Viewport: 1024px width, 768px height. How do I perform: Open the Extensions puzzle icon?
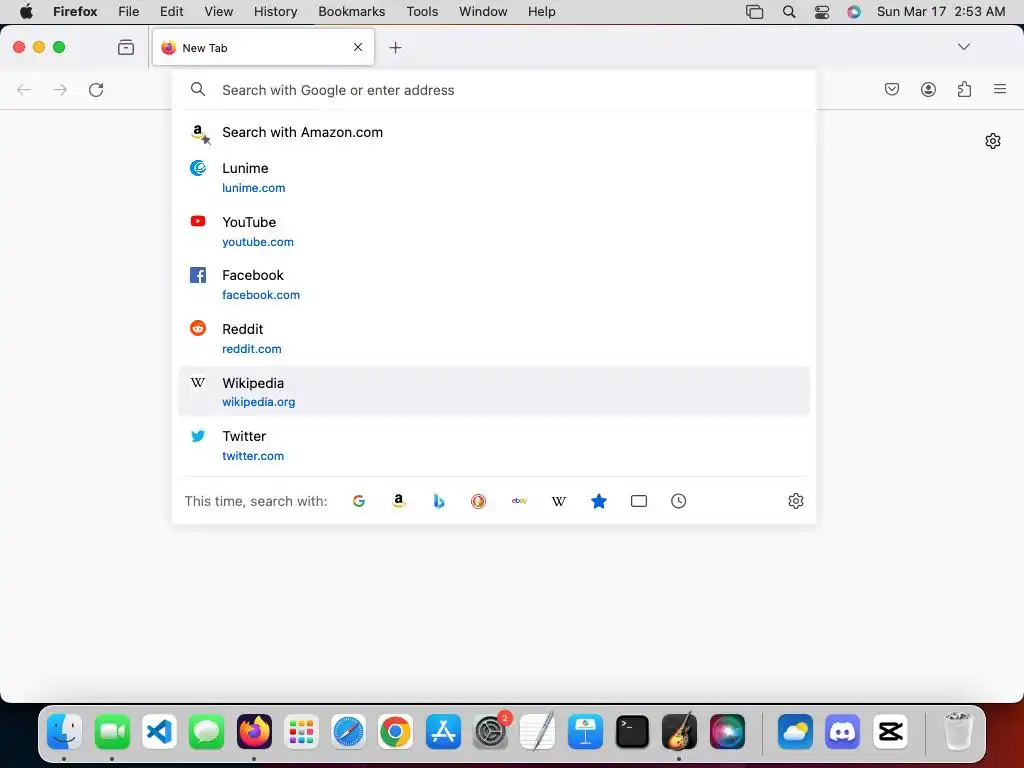coord(964,89)
